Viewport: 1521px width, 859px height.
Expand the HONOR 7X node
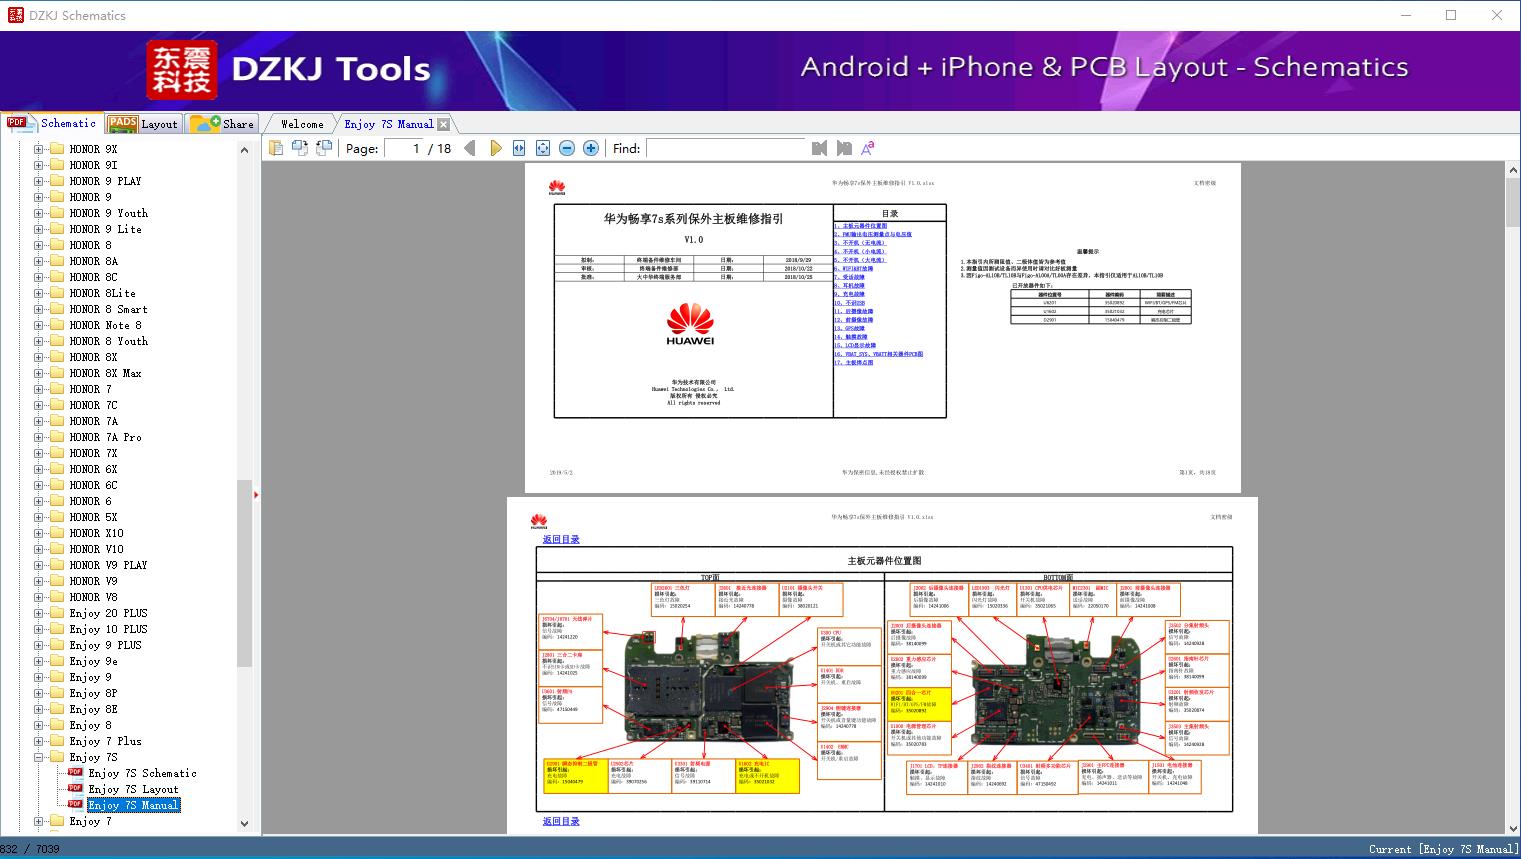coord(39,453)
